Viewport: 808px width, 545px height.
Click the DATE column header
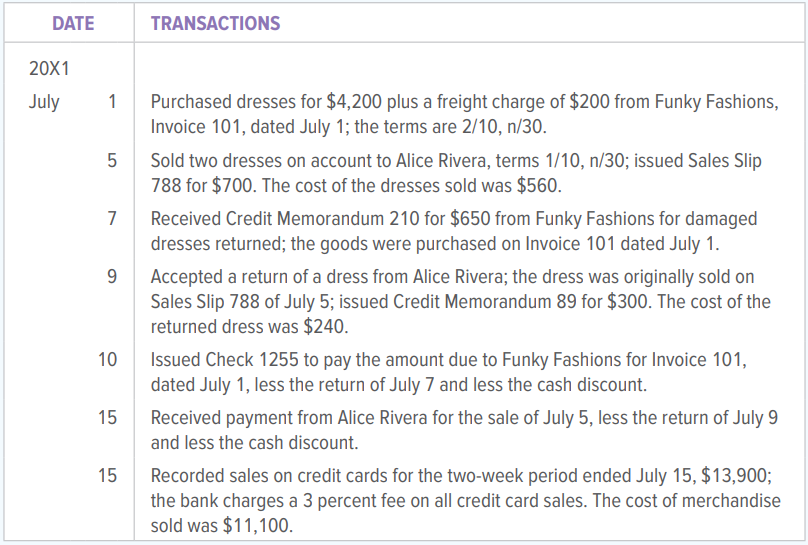click(73, 23)
